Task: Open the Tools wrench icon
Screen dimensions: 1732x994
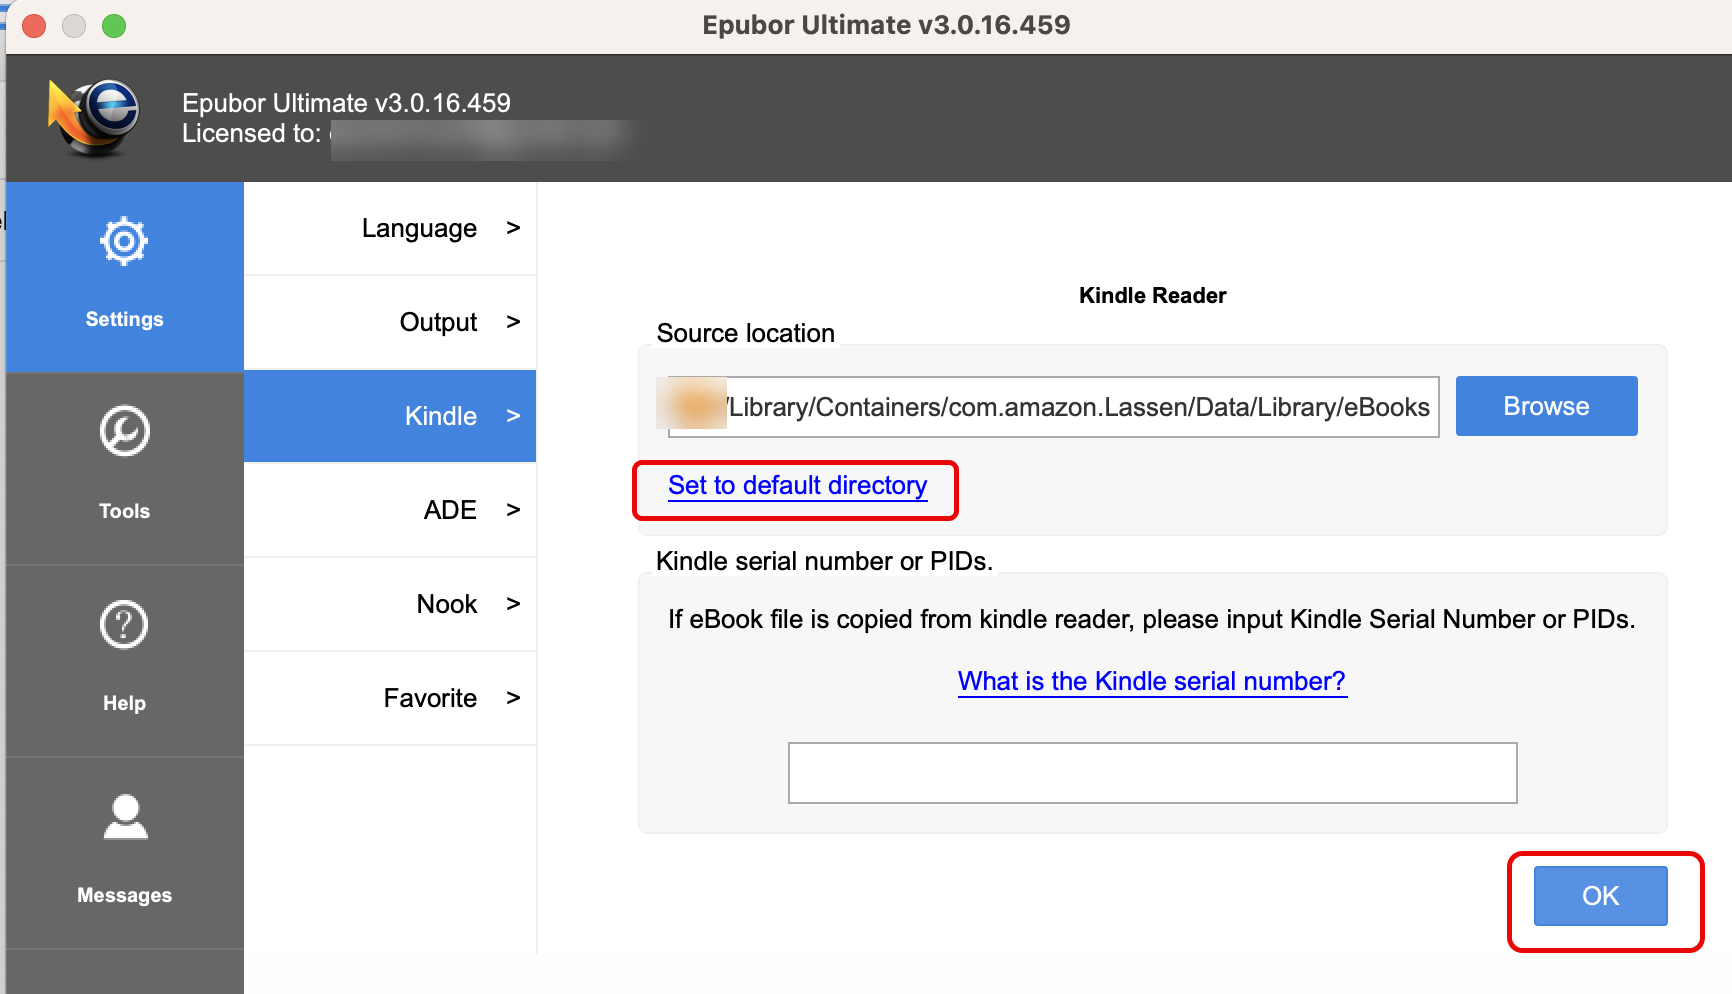Action: click(x=124, y=432)
